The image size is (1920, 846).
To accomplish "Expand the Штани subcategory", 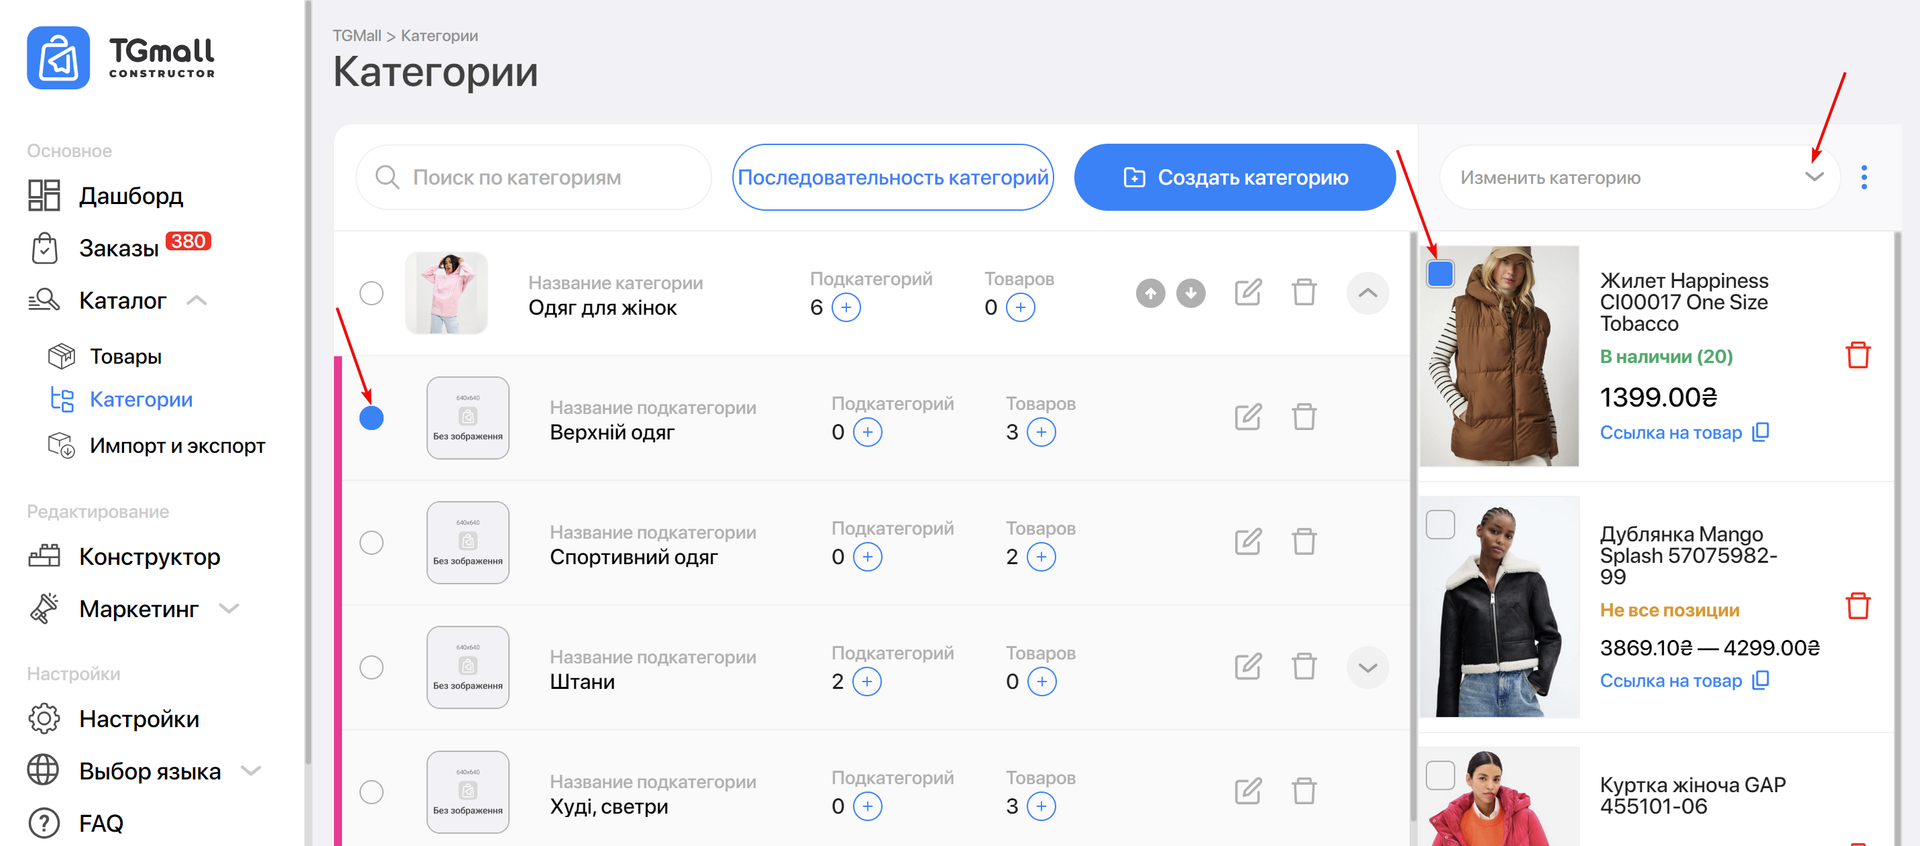I will (1367, 667).
